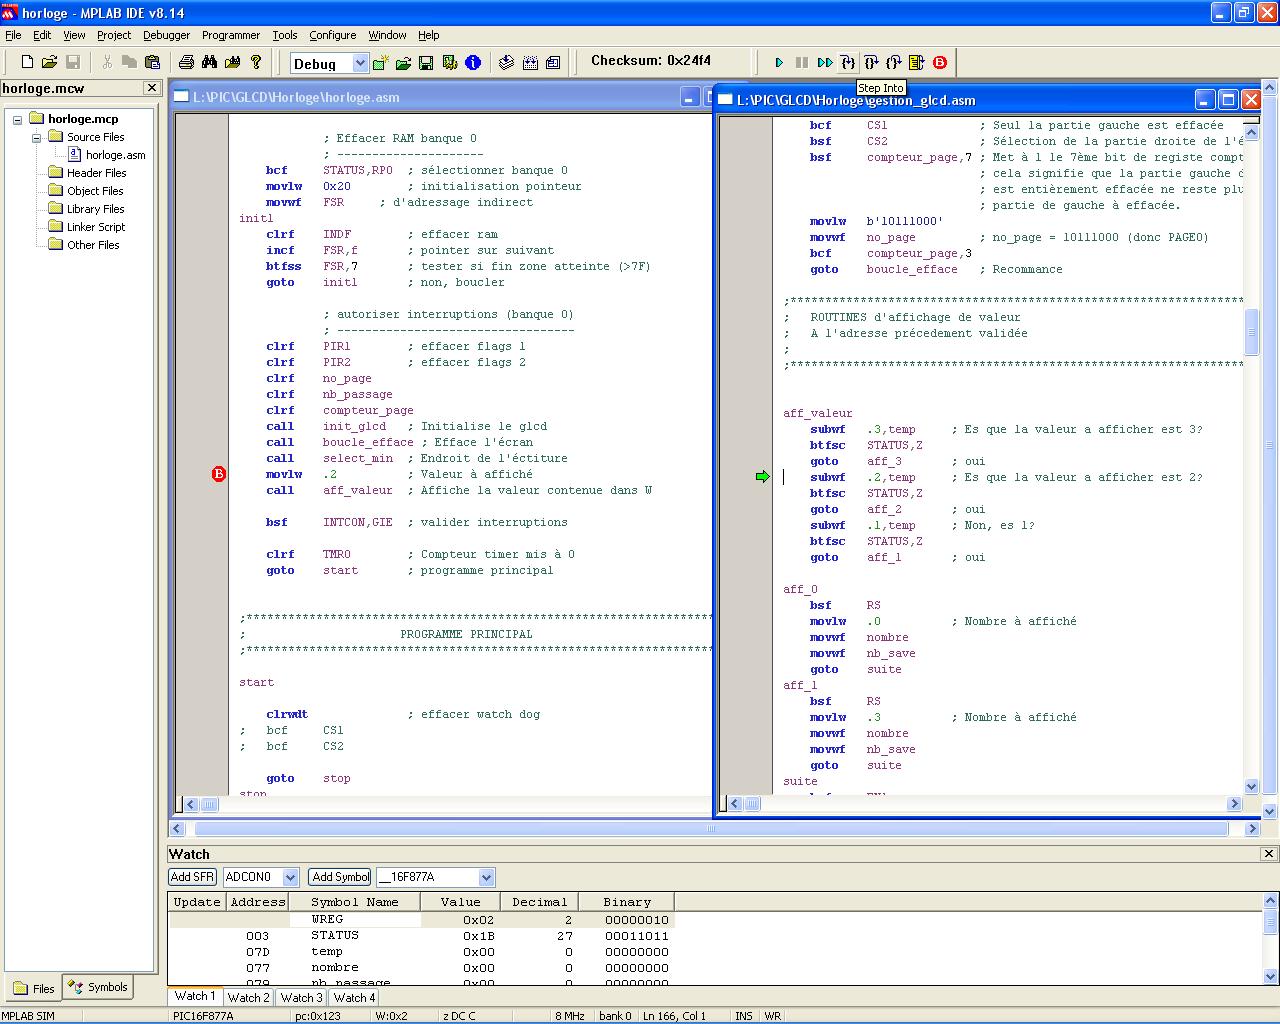Click the Print icon in toolbar
The width and height of the screenshot is (1280, 1024).
[x=186, y=63]
